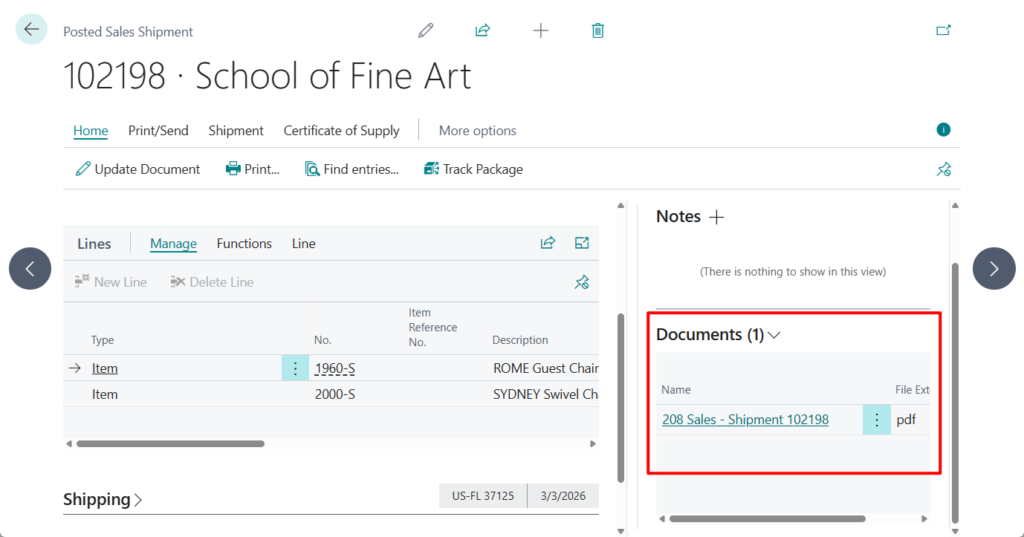Open 208 Sales - Shipment 102198 document
Viewport: 1024px width, 537px height.
745,420
